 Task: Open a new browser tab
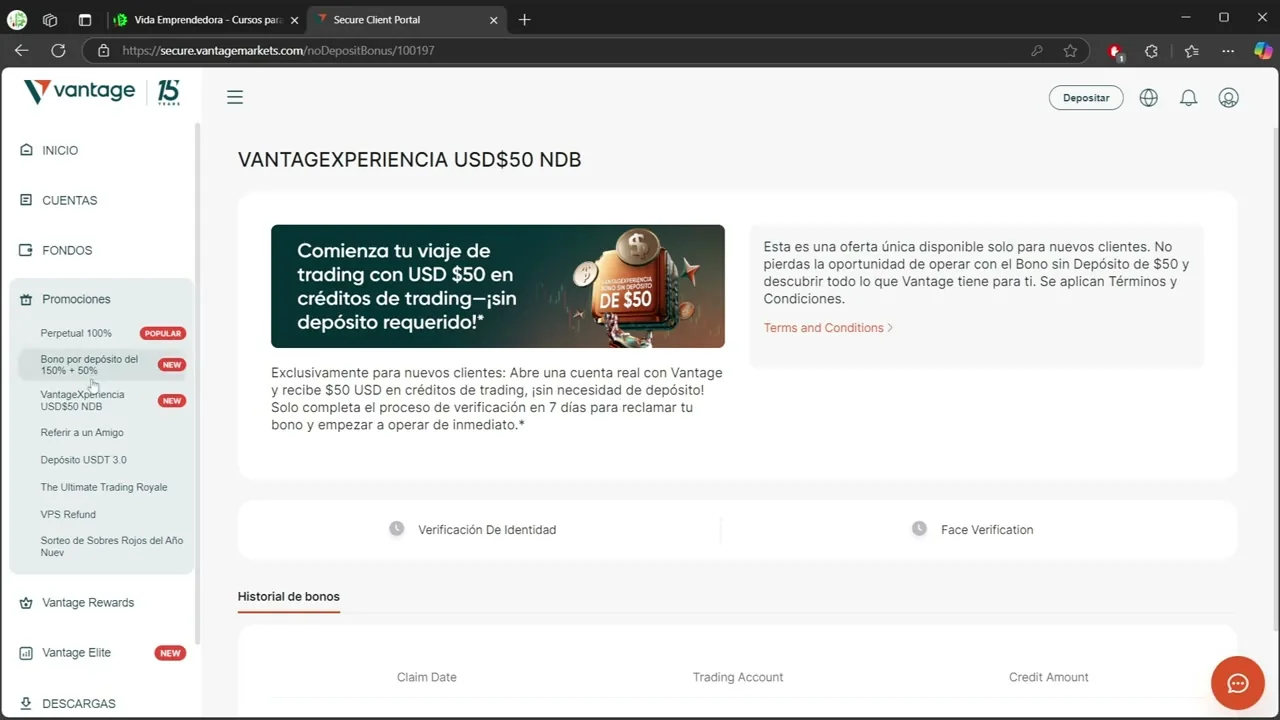525,19
